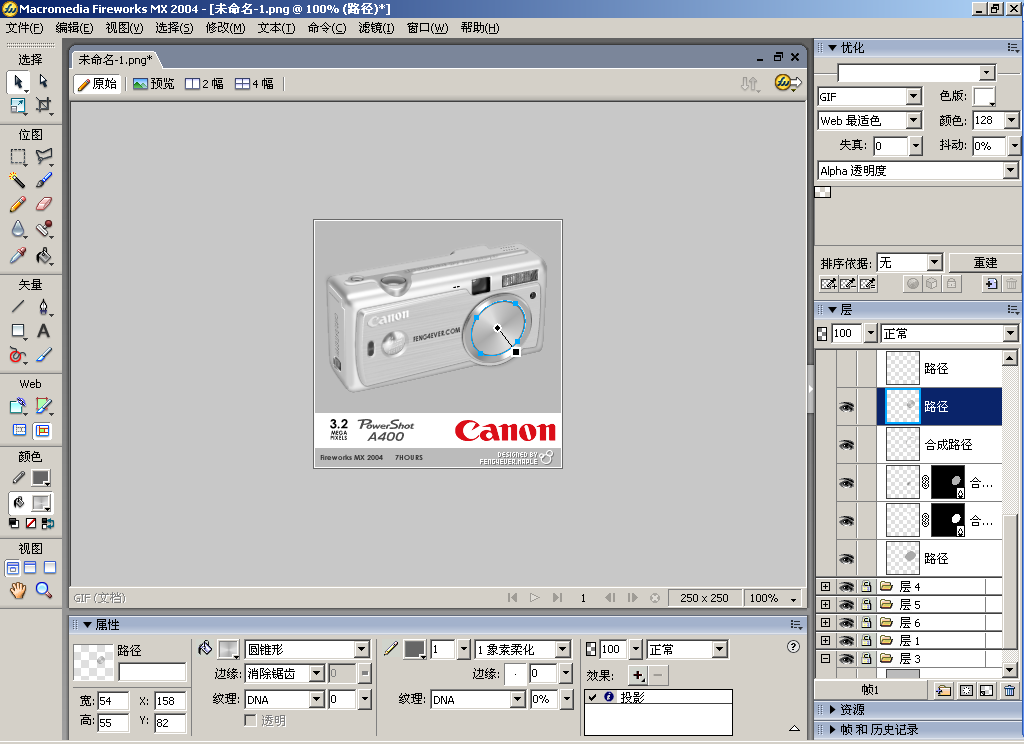The width and height of the screenshot is (1024, 744).
Task: Switch to the 2 幅 view tab
Action: coord(204,84)
